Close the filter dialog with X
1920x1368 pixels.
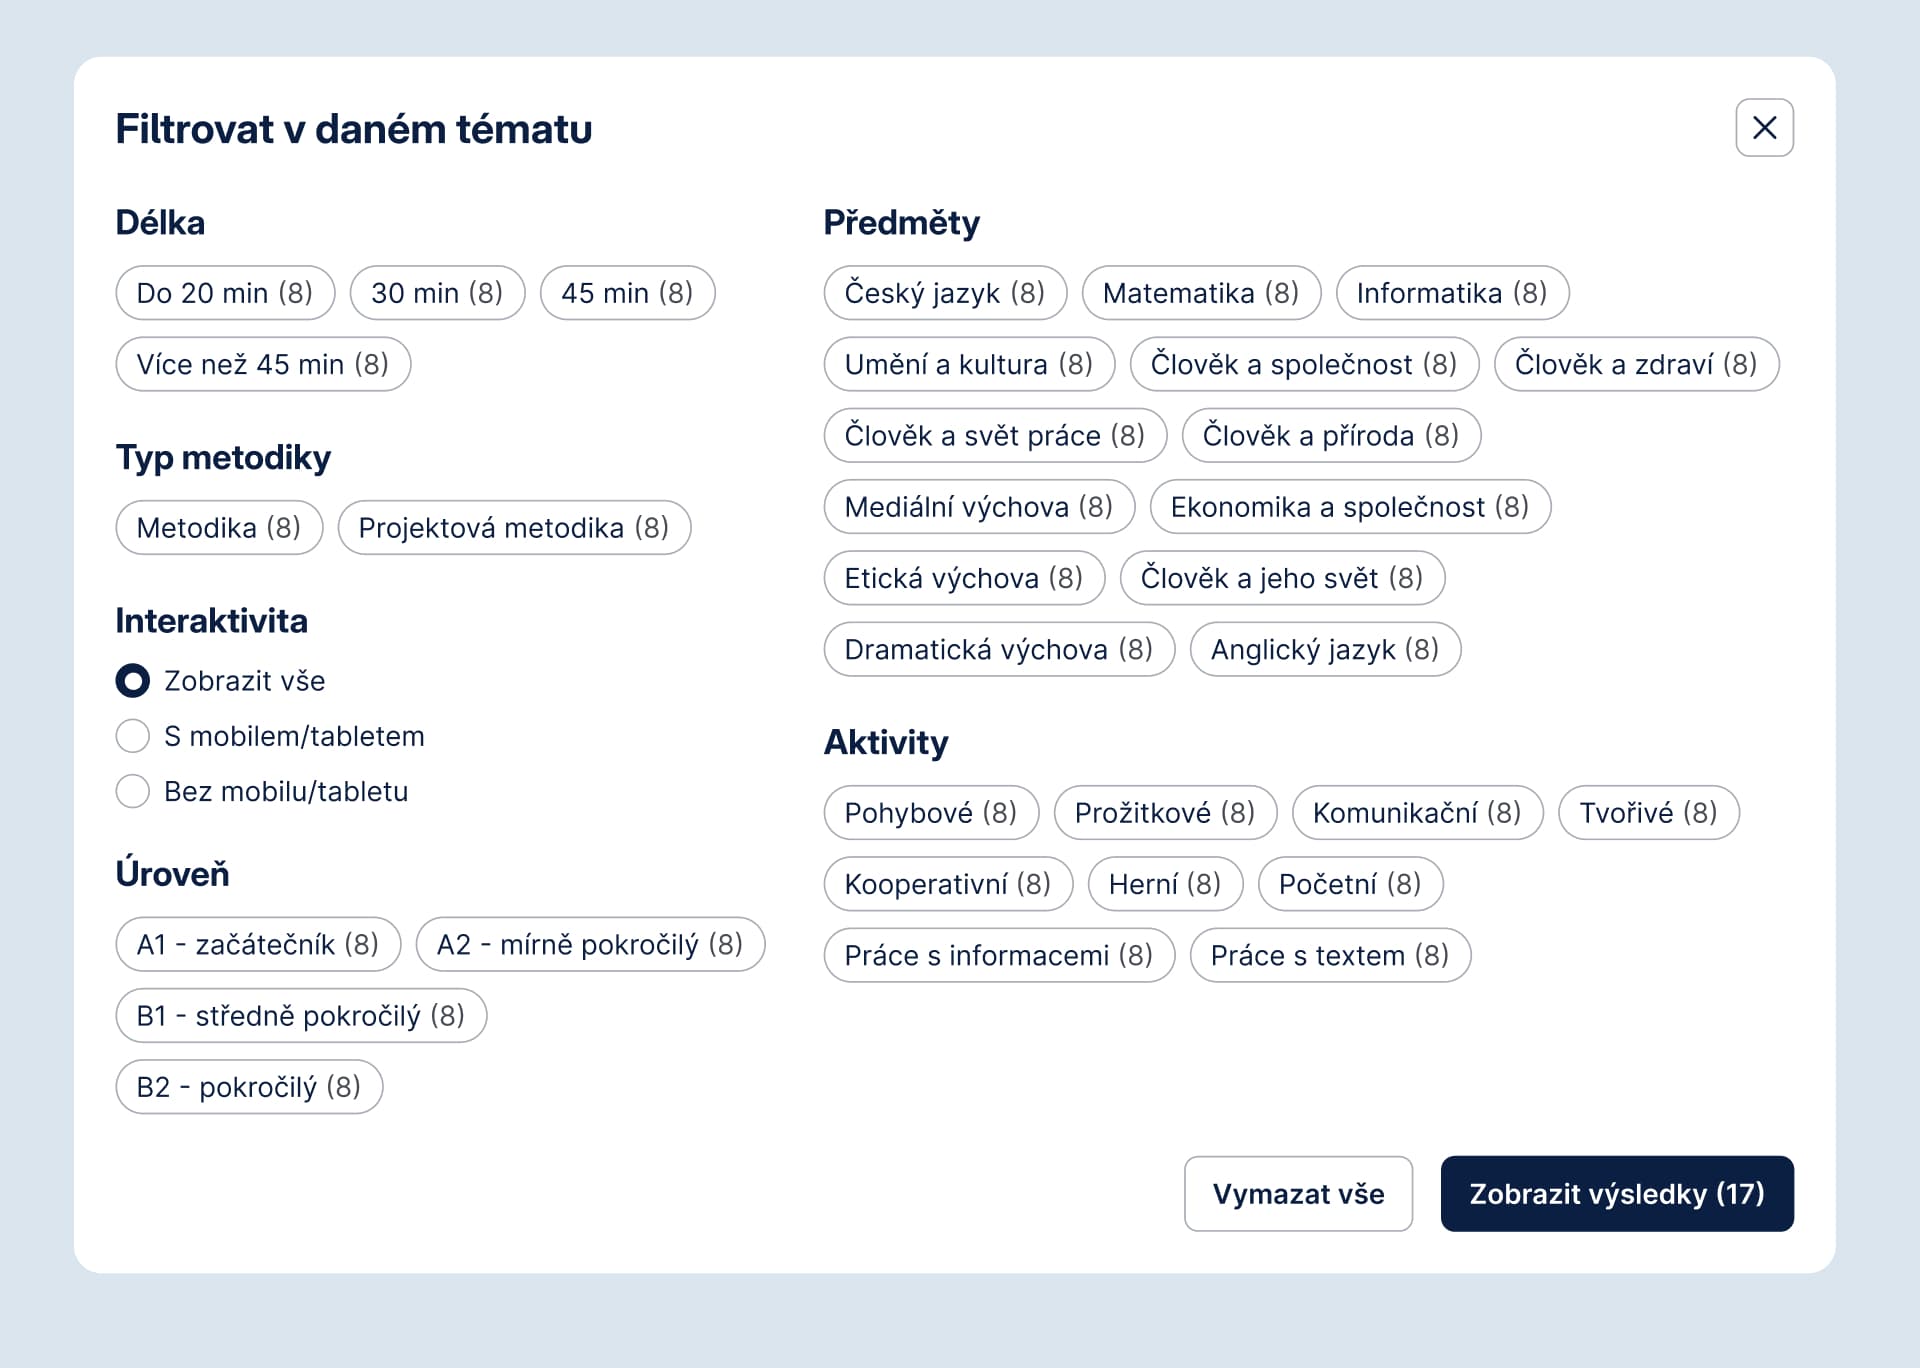pos(1764,127)
